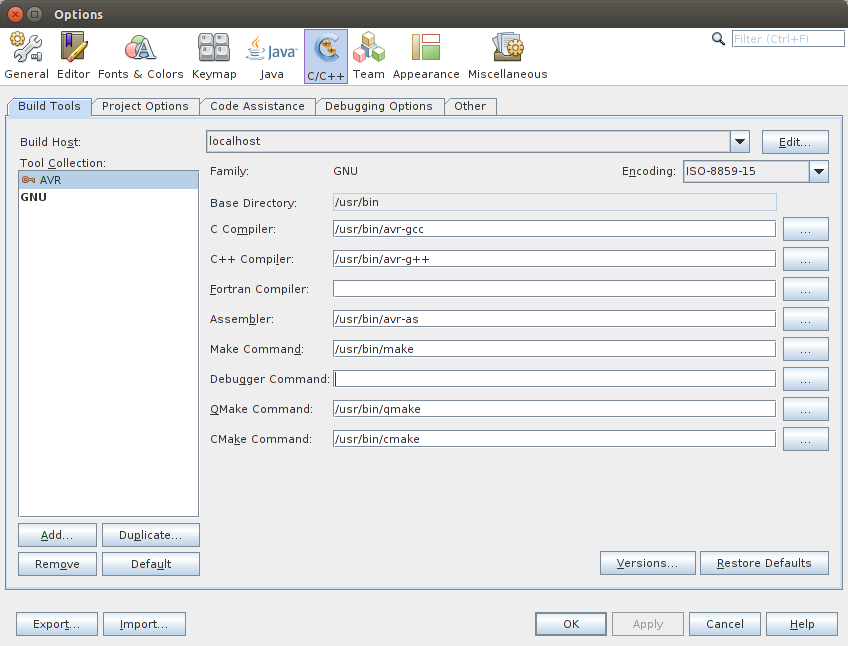Viewport: 848px width, 646px height.
Task: Close the Options window
Action: coord(16,14)
